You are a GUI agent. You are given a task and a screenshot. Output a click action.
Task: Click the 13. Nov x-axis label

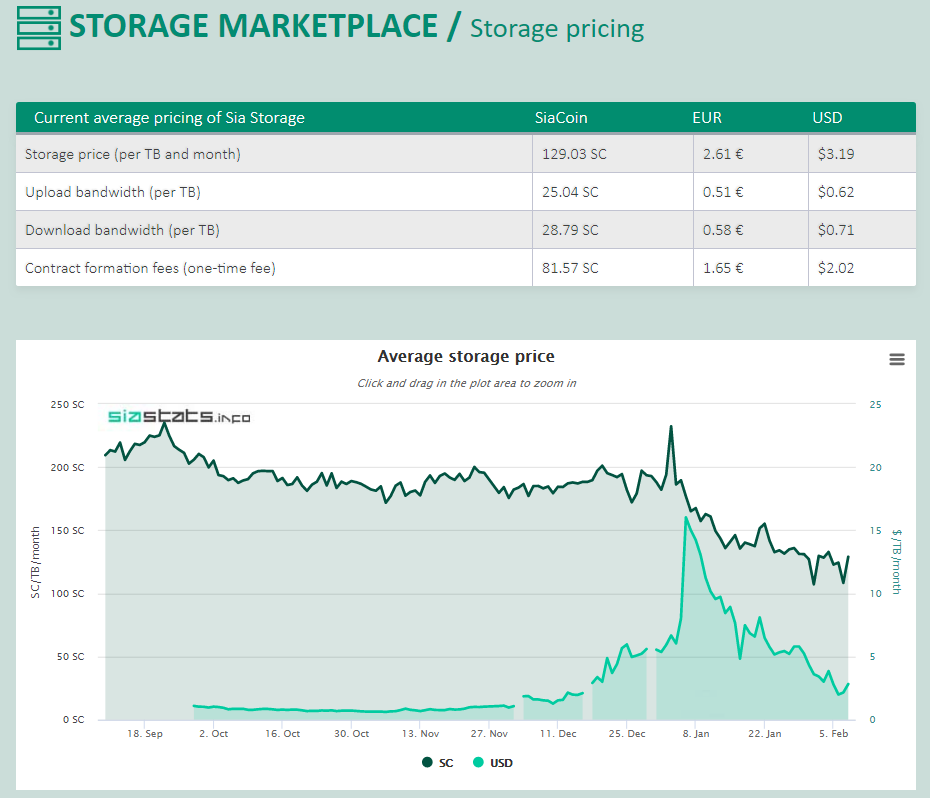tap(421, 734)
